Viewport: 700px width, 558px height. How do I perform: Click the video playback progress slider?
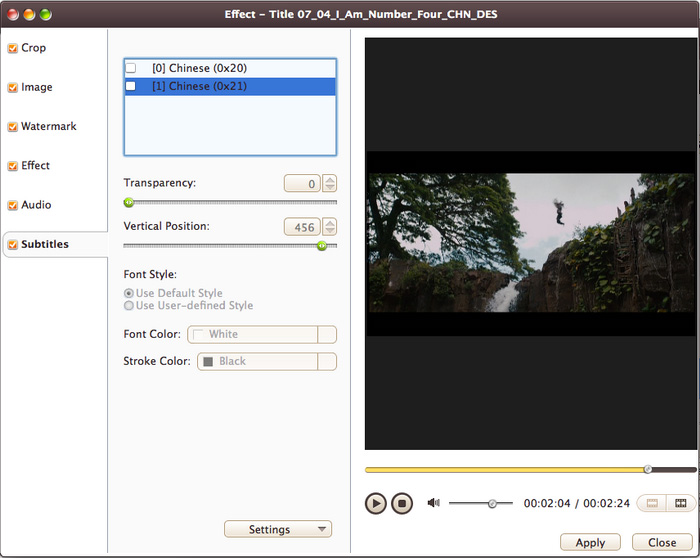tap(530, 469)
